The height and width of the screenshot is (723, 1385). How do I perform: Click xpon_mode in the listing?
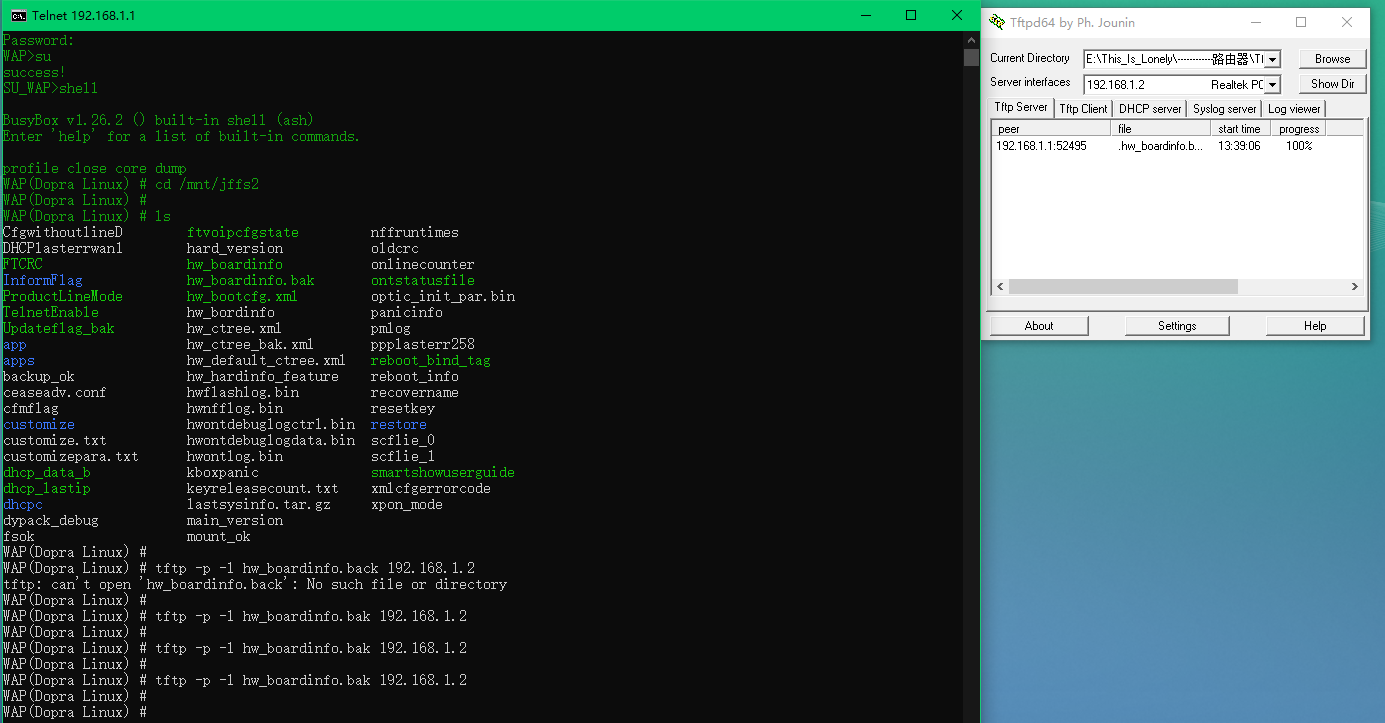tap(407, 504)
